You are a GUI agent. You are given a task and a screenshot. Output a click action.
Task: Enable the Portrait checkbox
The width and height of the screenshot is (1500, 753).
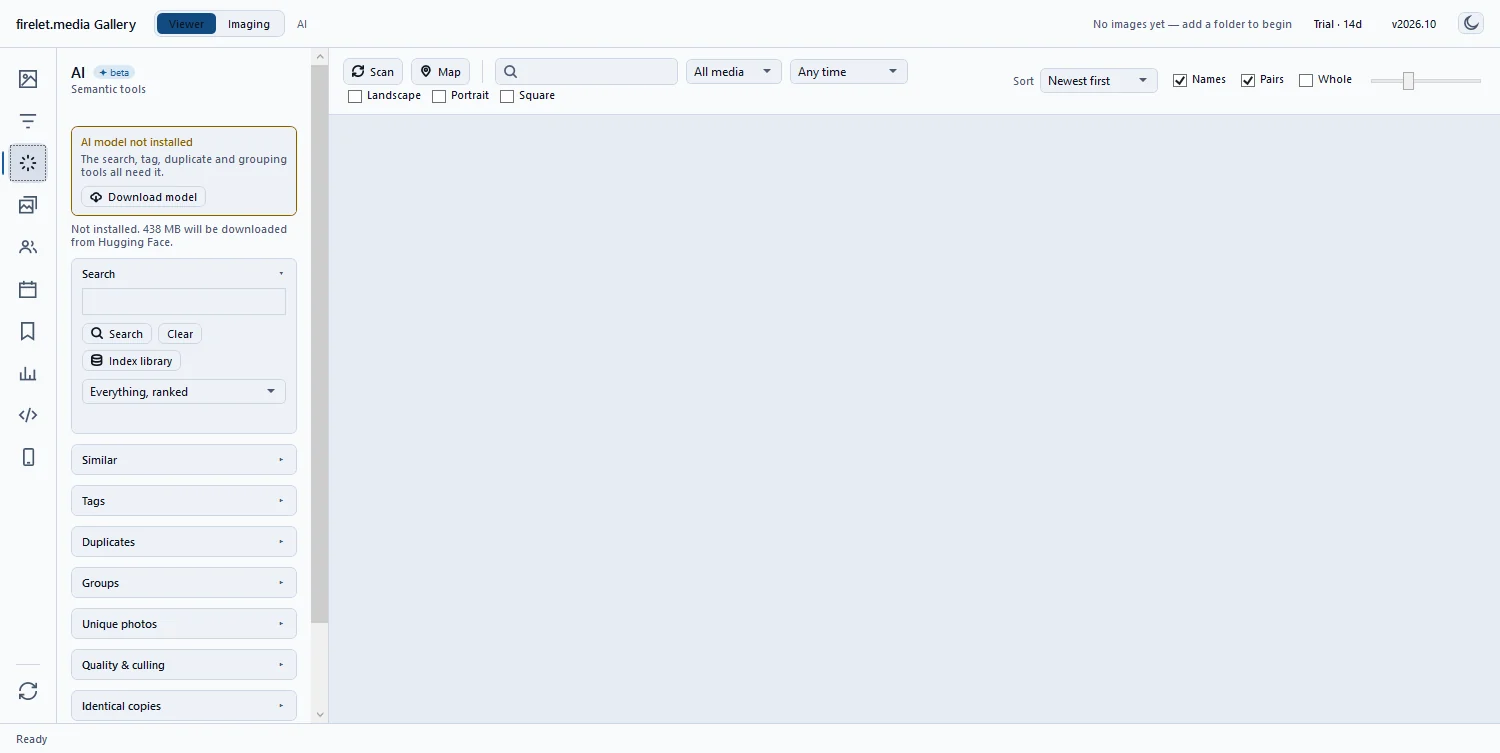(x=439, y=96)
